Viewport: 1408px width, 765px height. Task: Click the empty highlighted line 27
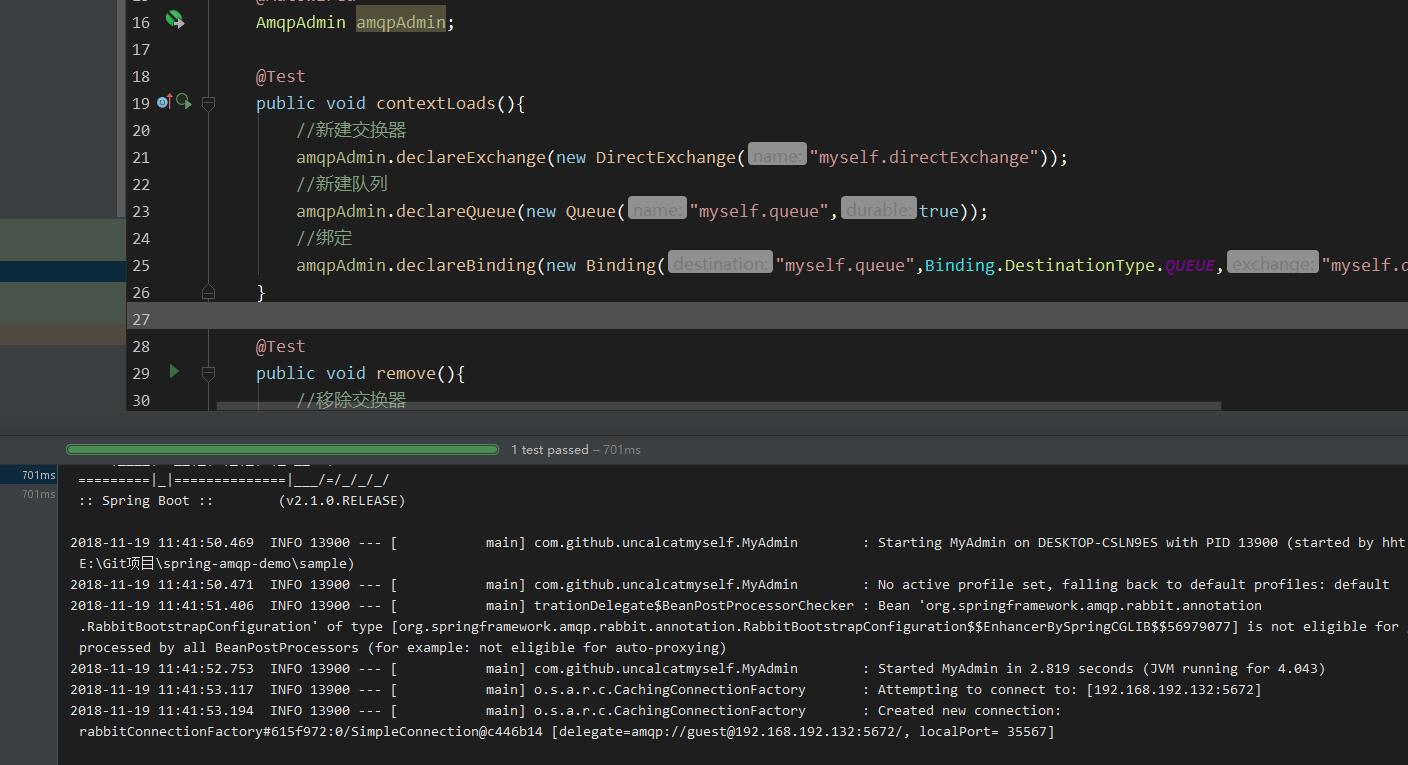tap(700, 319)
